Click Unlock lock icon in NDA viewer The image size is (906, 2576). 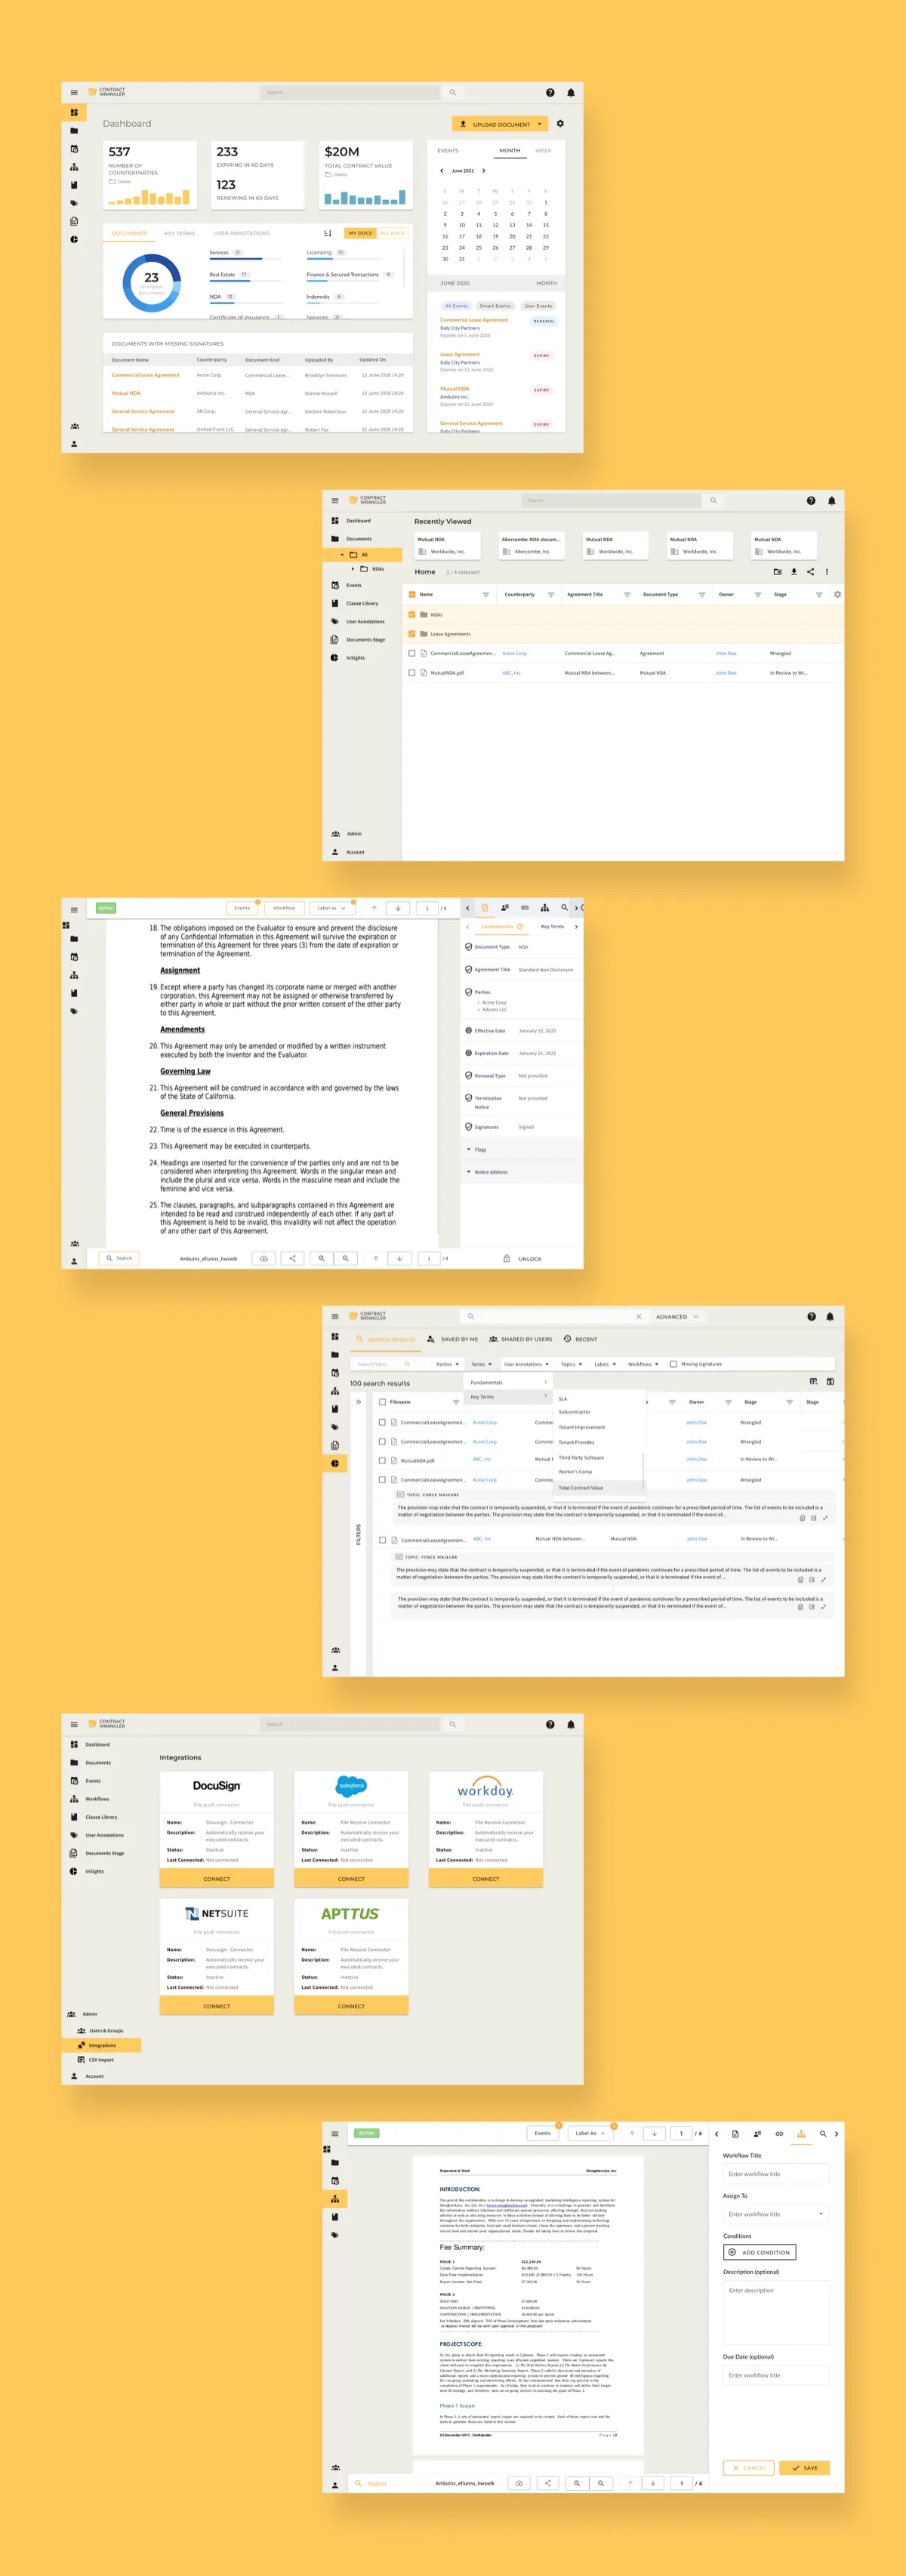coord(506,1258)
